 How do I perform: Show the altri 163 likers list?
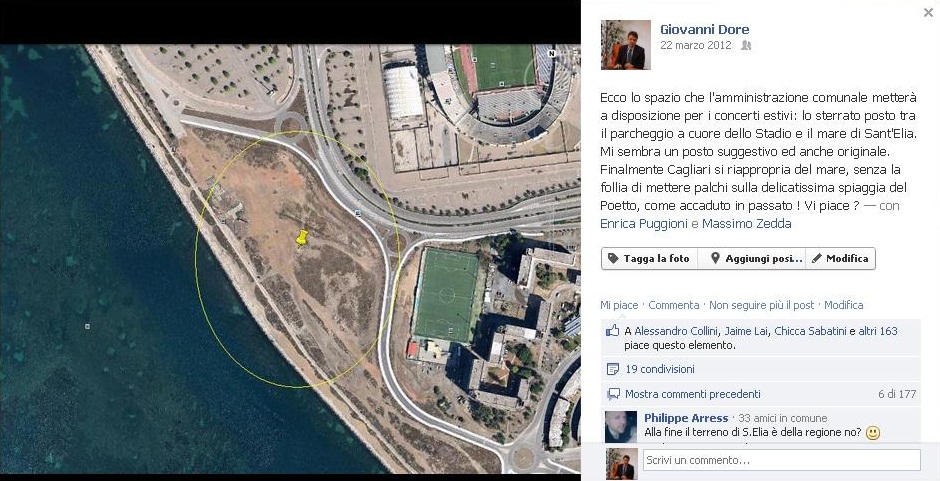[x=878, y=330]
